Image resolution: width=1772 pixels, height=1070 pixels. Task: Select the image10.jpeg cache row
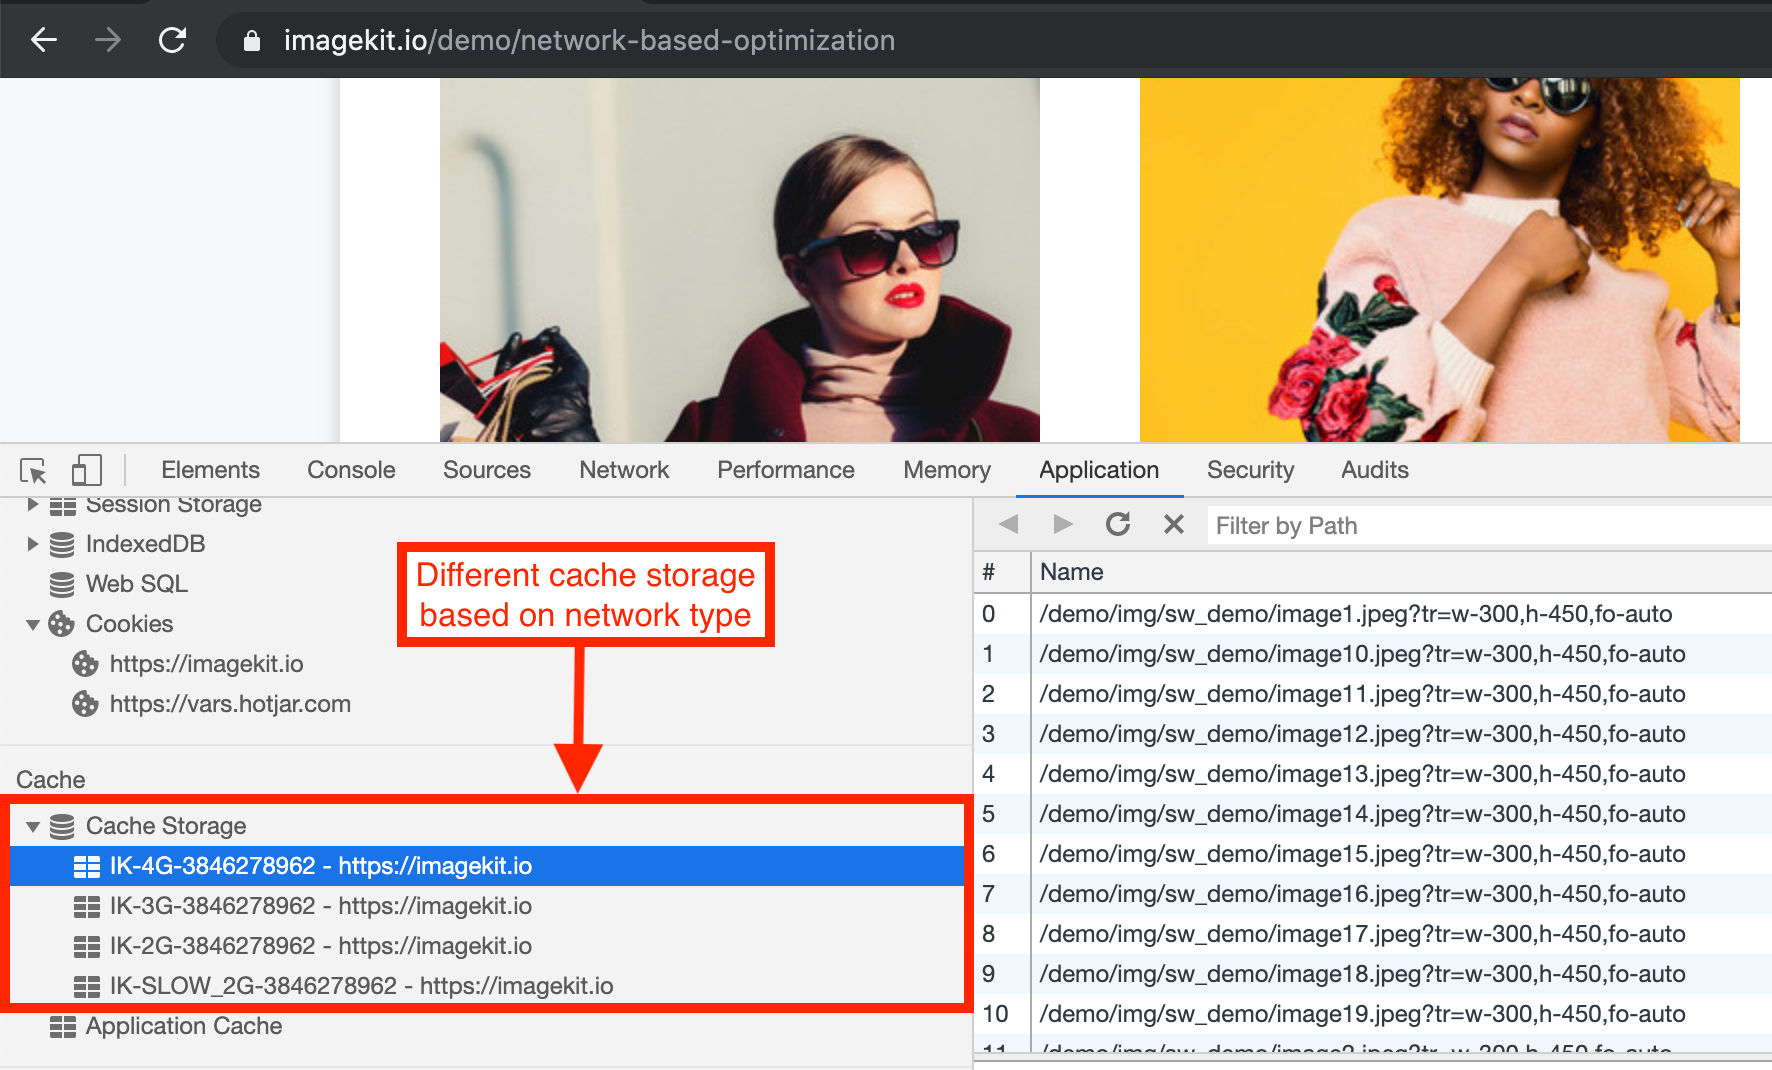pos(1373,654)
